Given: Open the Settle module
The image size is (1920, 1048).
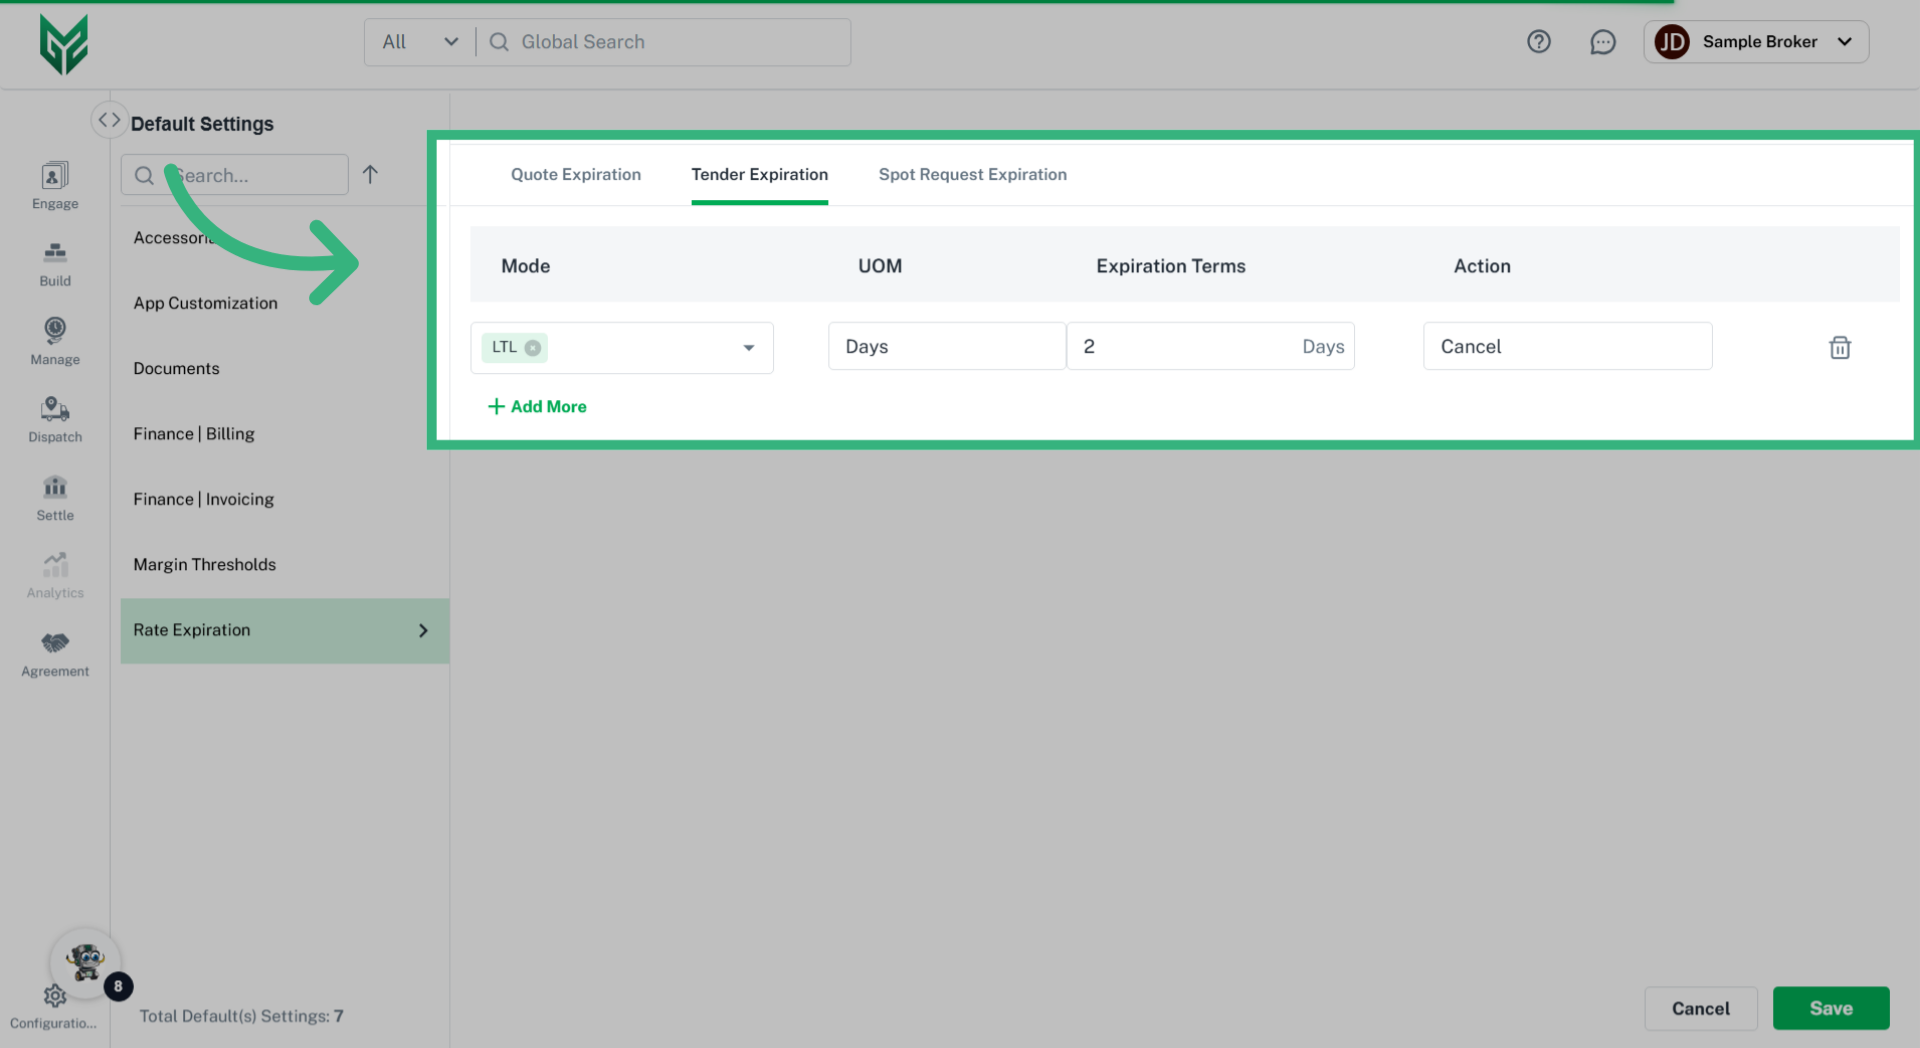Looking at the screenshot, I should [x=55, y=498].
